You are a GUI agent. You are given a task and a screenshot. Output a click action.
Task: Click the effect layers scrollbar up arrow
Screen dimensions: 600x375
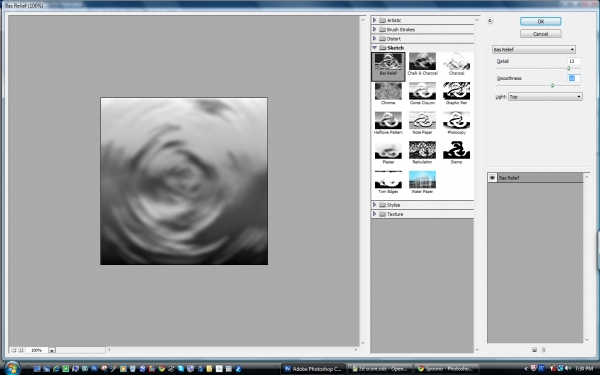point(586,176)
